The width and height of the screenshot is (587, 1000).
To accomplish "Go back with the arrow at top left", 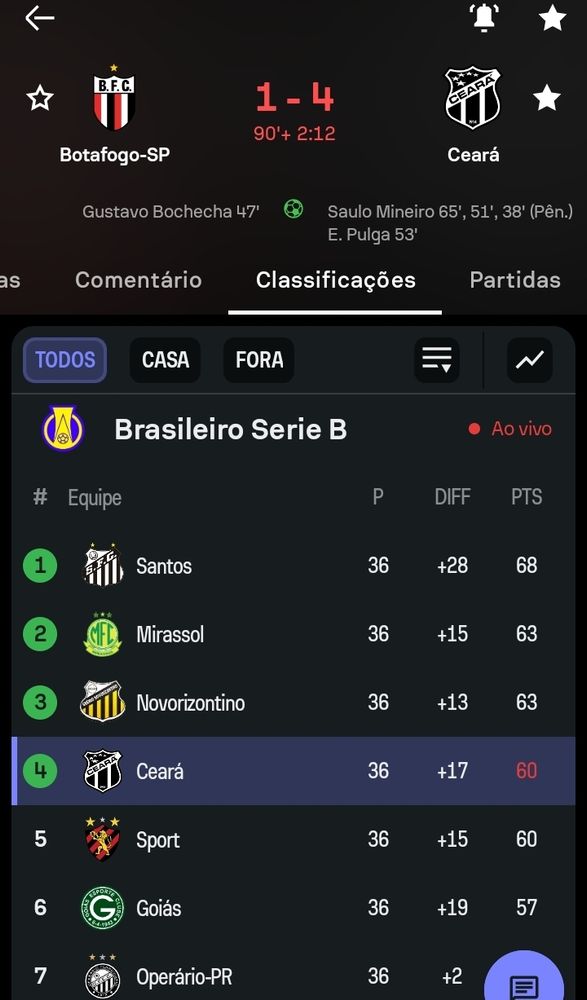I will (x=40, y=18).
